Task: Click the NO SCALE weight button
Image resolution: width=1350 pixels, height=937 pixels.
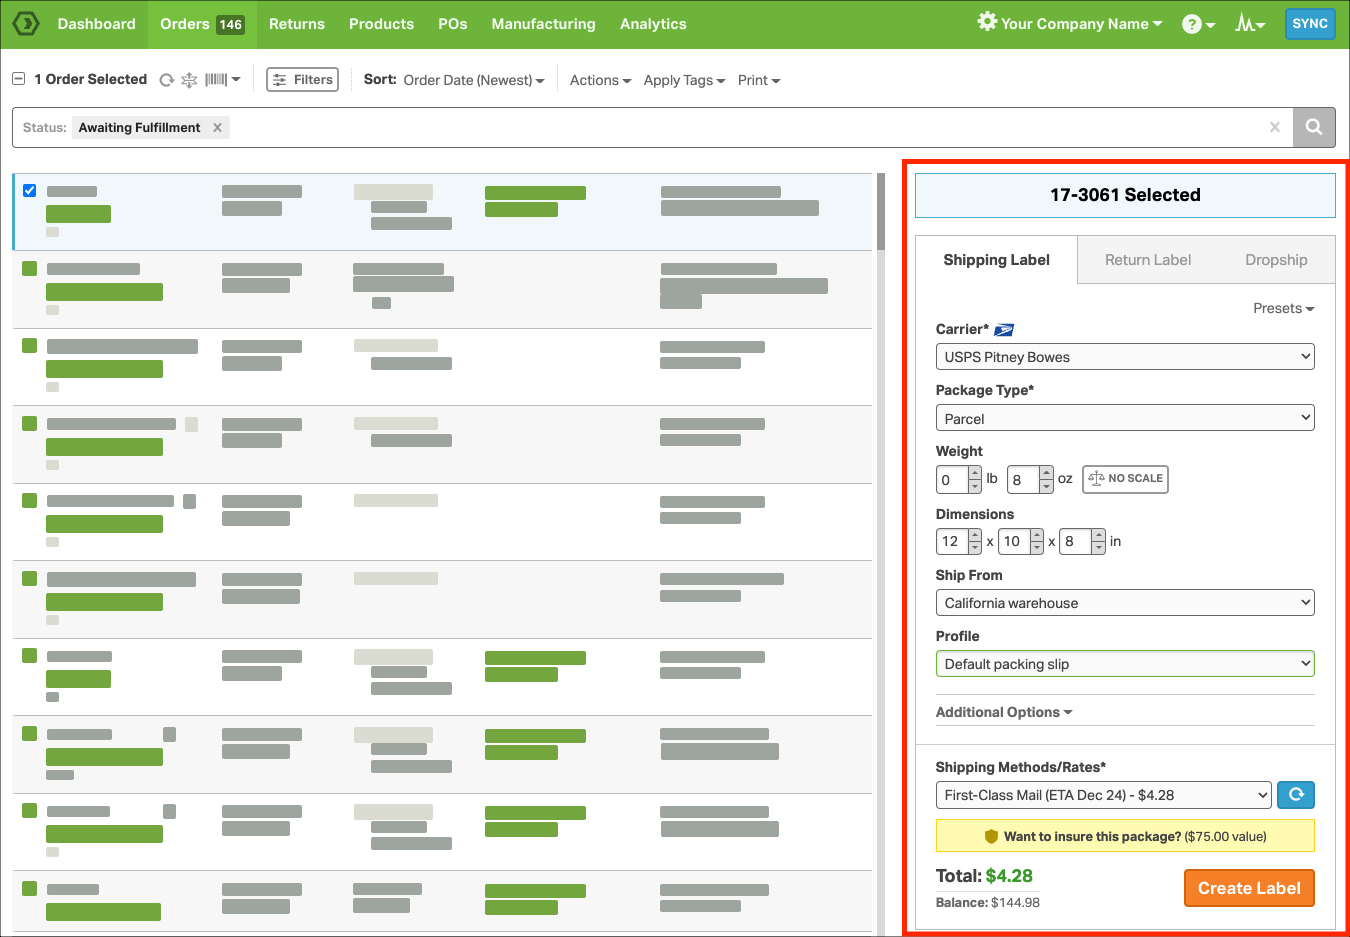Action: pyautogui.click(x=1125, y=479)
